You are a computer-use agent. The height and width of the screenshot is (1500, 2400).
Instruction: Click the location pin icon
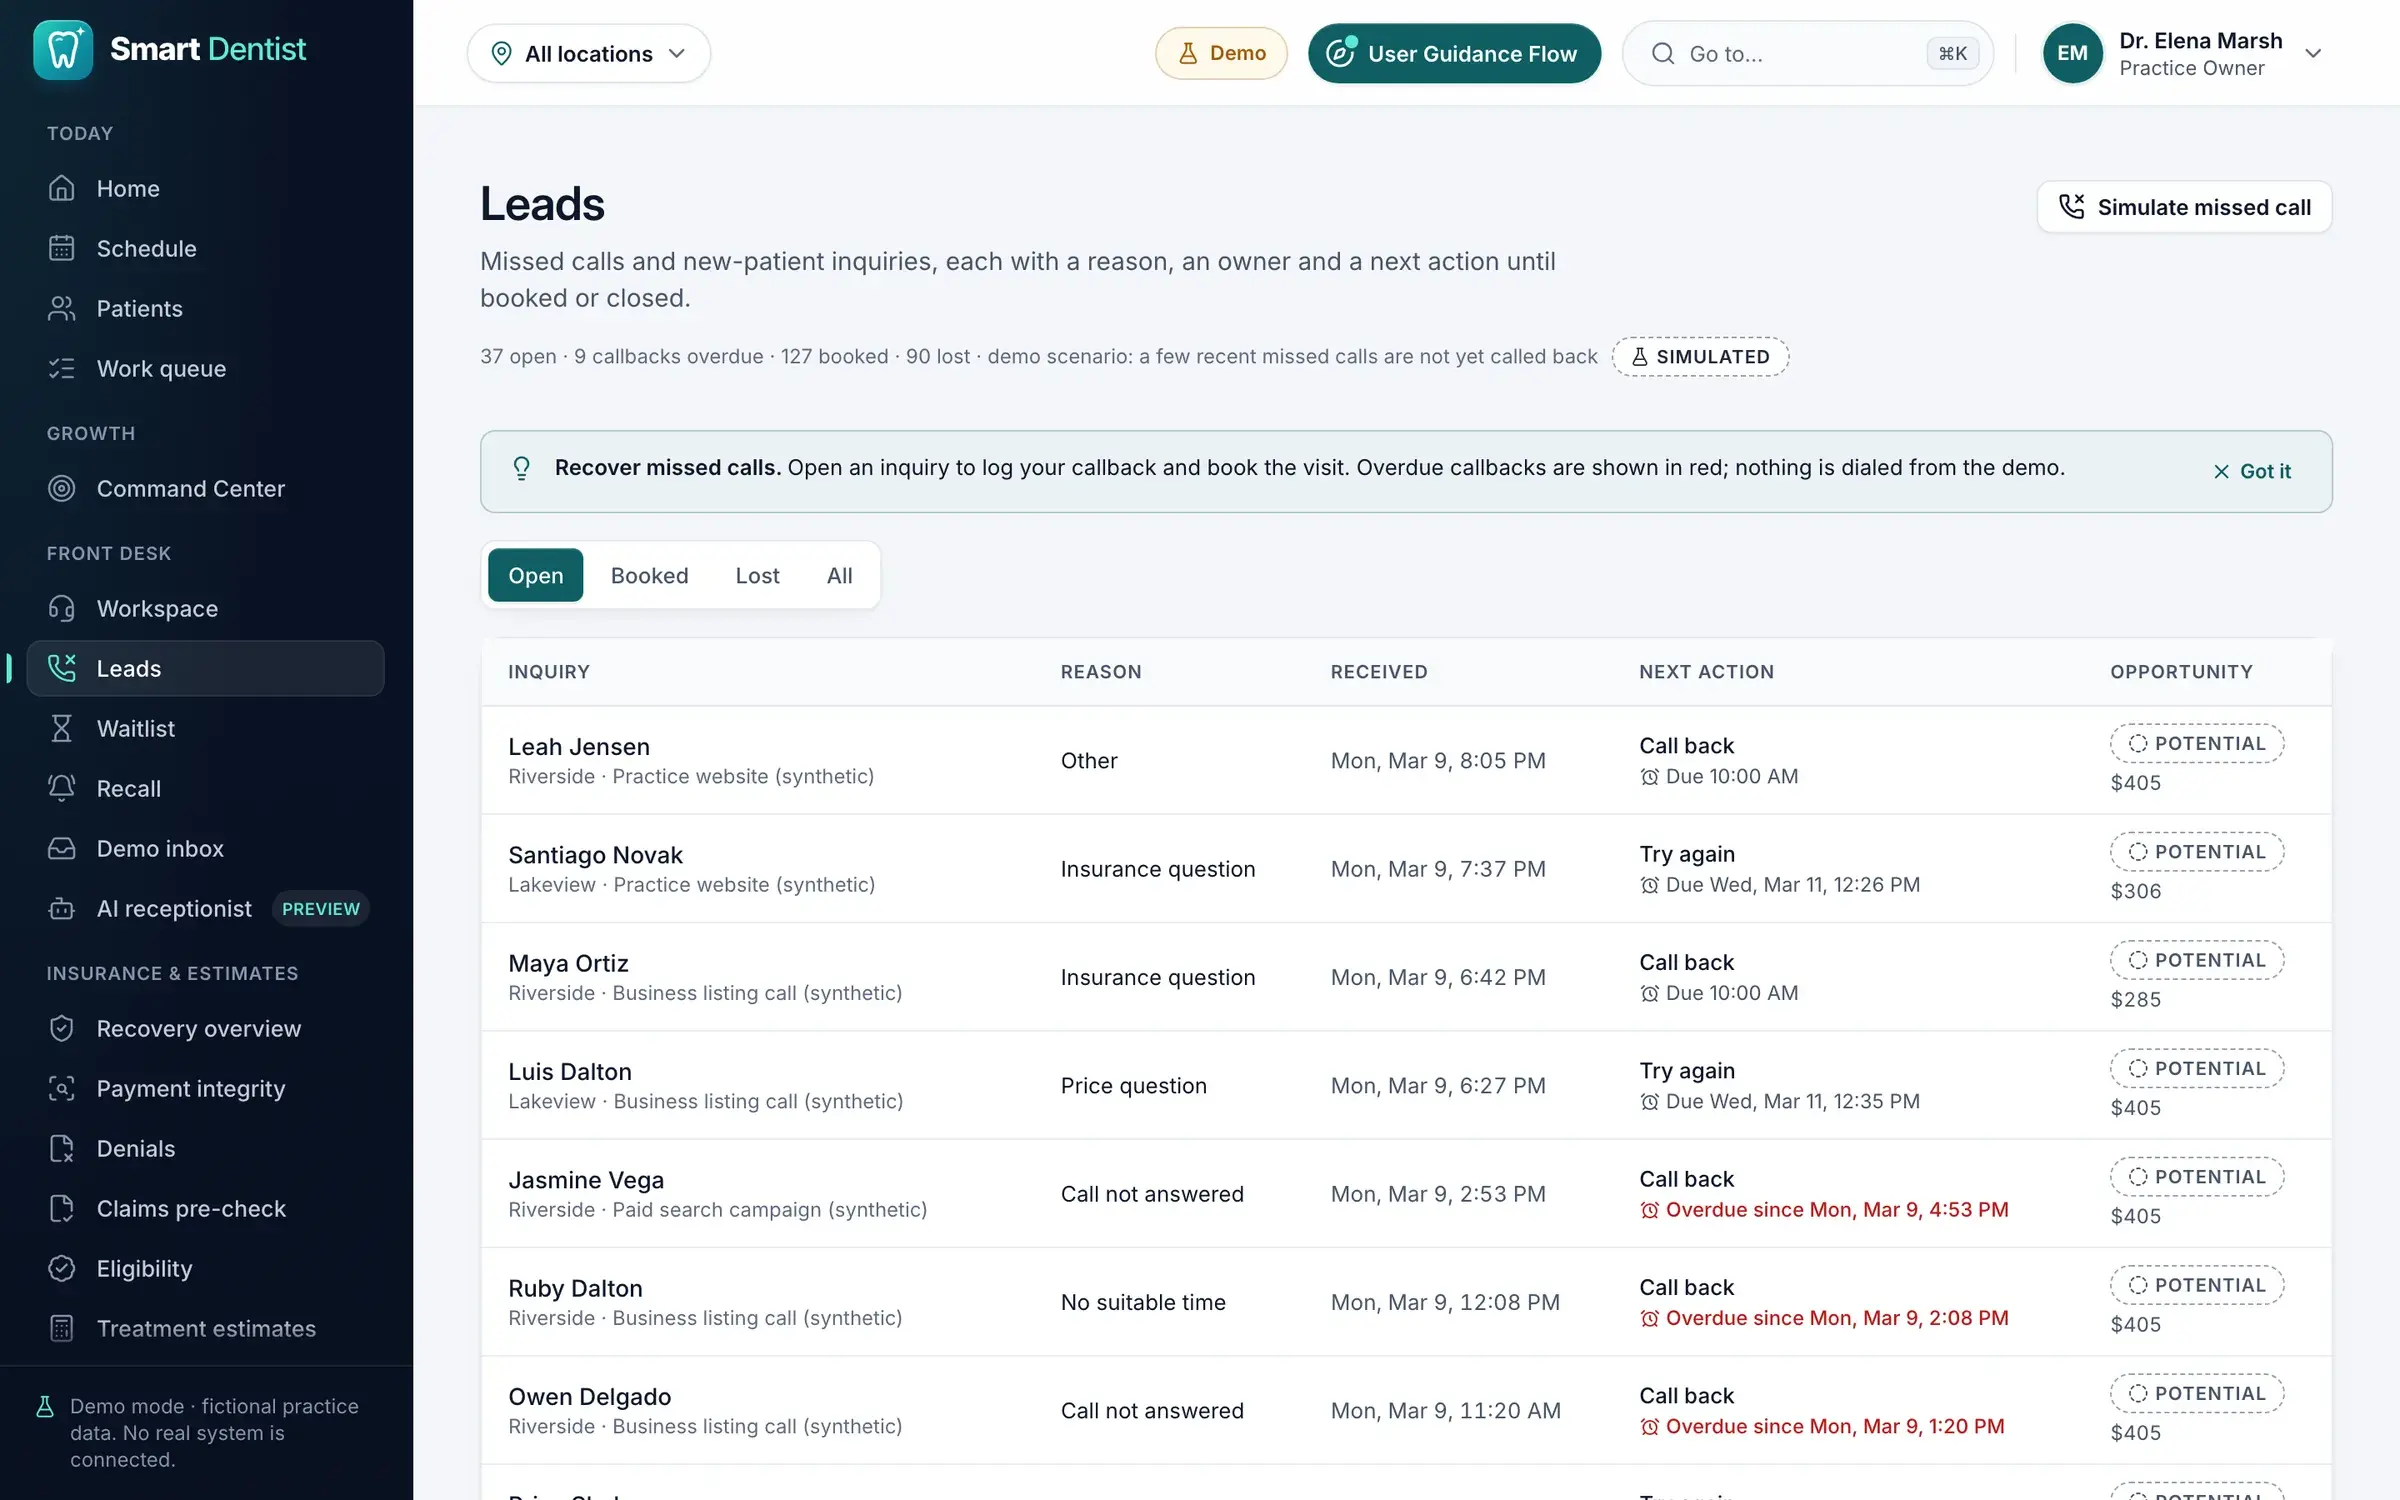(502, 53)
